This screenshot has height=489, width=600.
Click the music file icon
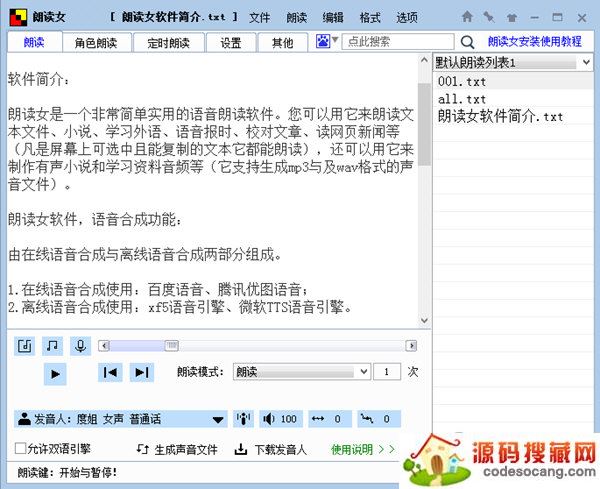click(25, 346)
